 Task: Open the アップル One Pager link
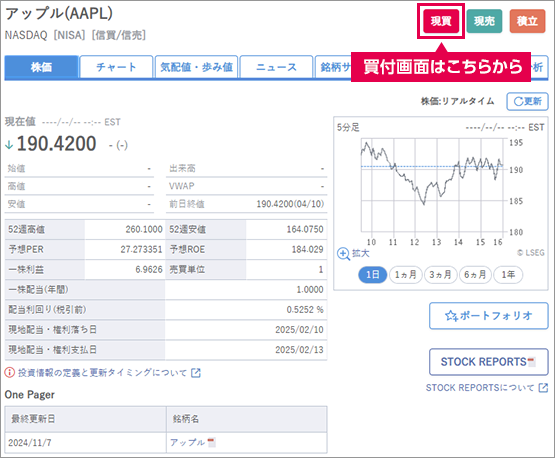(x=187, y=442)
